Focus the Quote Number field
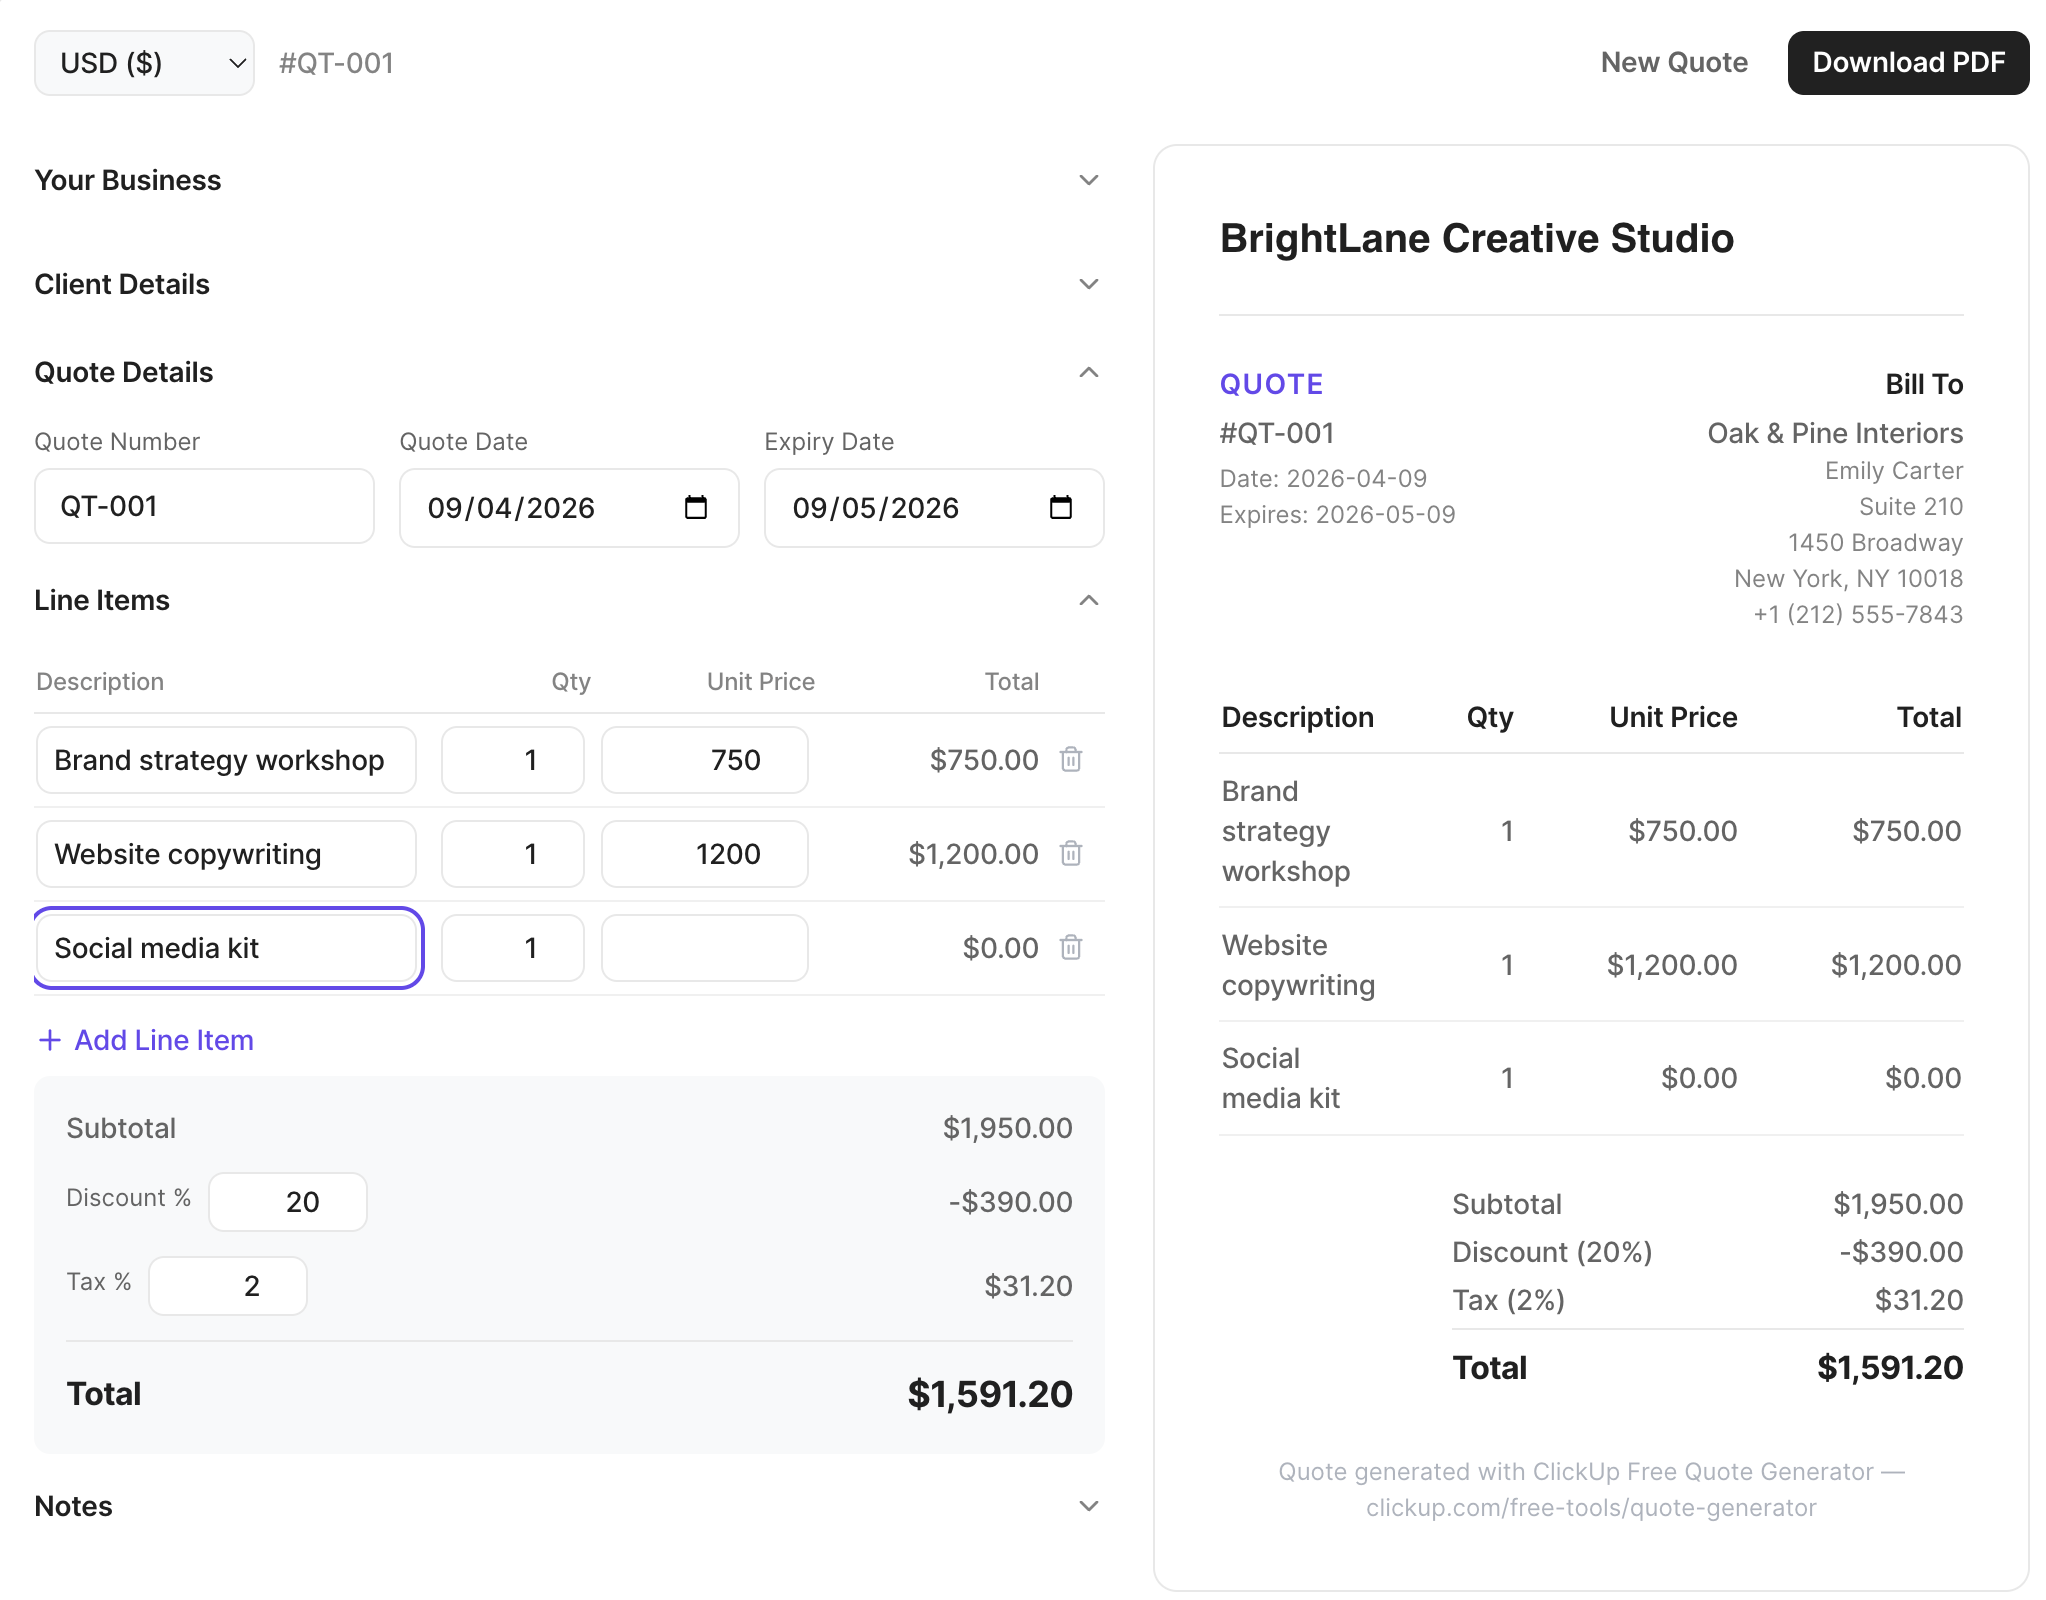Screen dimensions: 2046x1600 pos(204,507)
